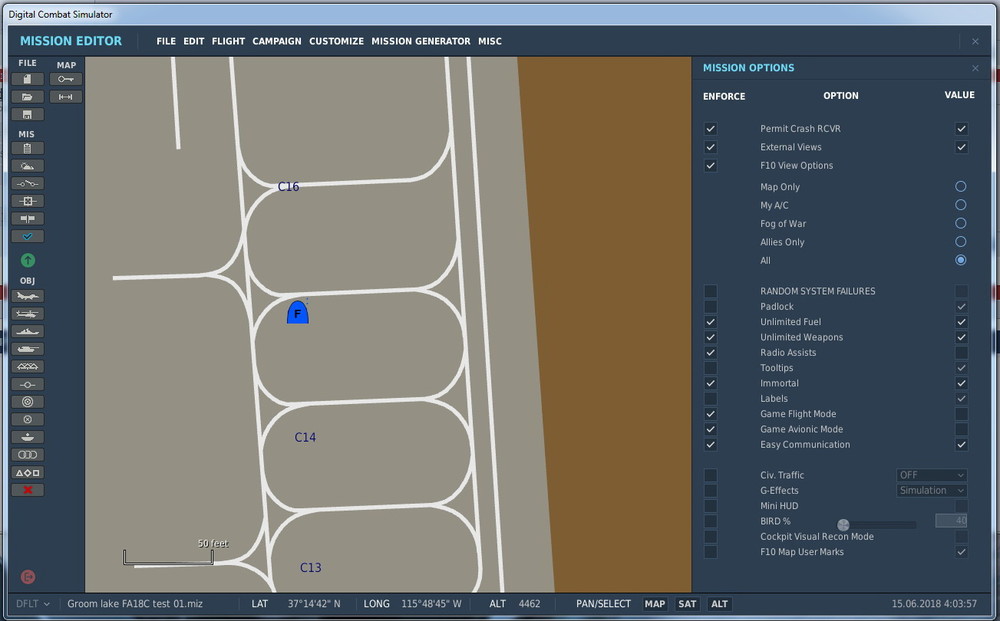Toggle F10 Map User Marks value checkbox
Image resolution: width=1000 pixels, height=621 pixels.
click(x=961, y=552)
